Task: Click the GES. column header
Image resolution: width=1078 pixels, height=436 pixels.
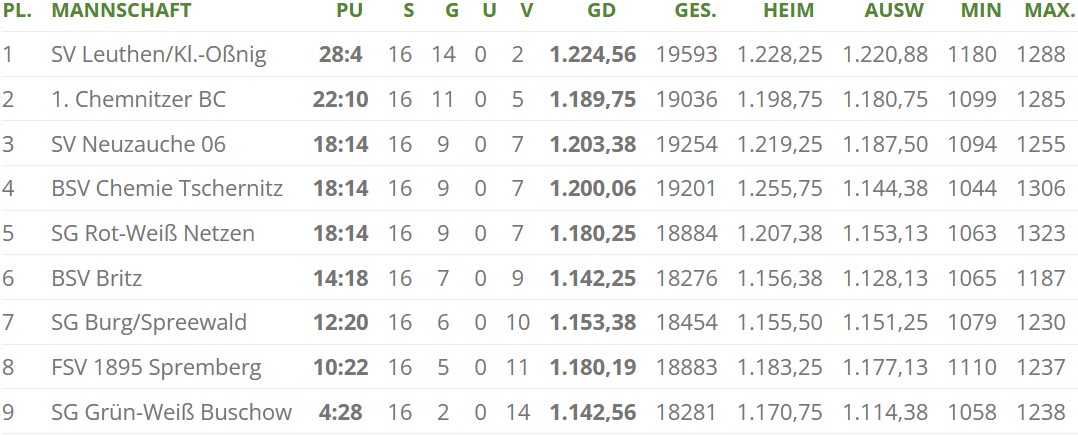Action: (695, 10)
